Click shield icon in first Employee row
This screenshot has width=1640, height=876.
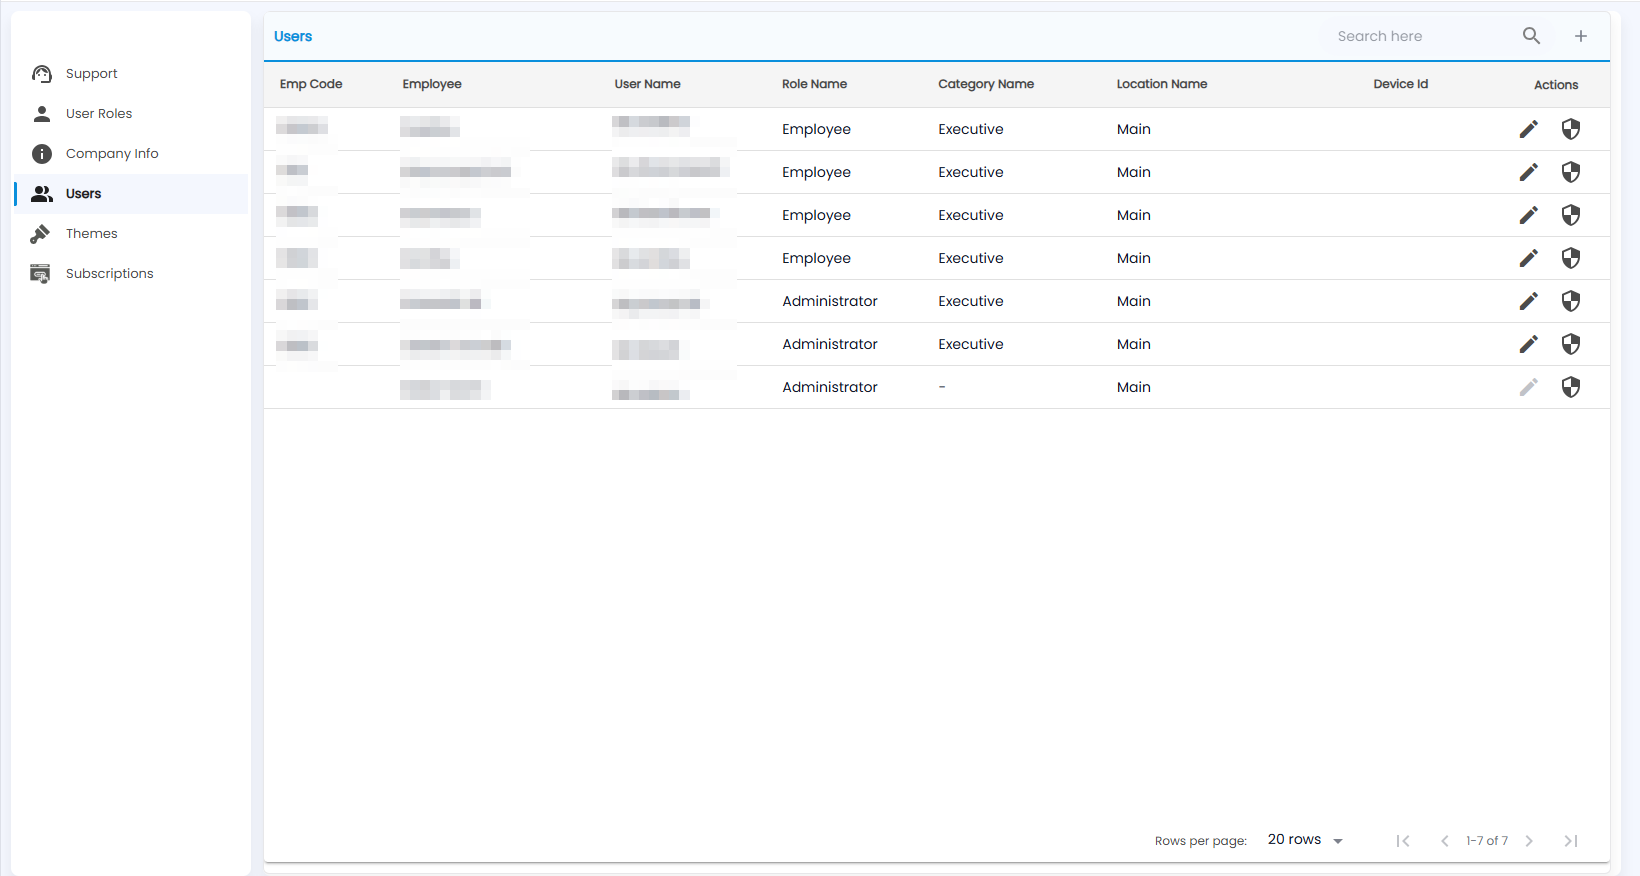point(1571,129)
